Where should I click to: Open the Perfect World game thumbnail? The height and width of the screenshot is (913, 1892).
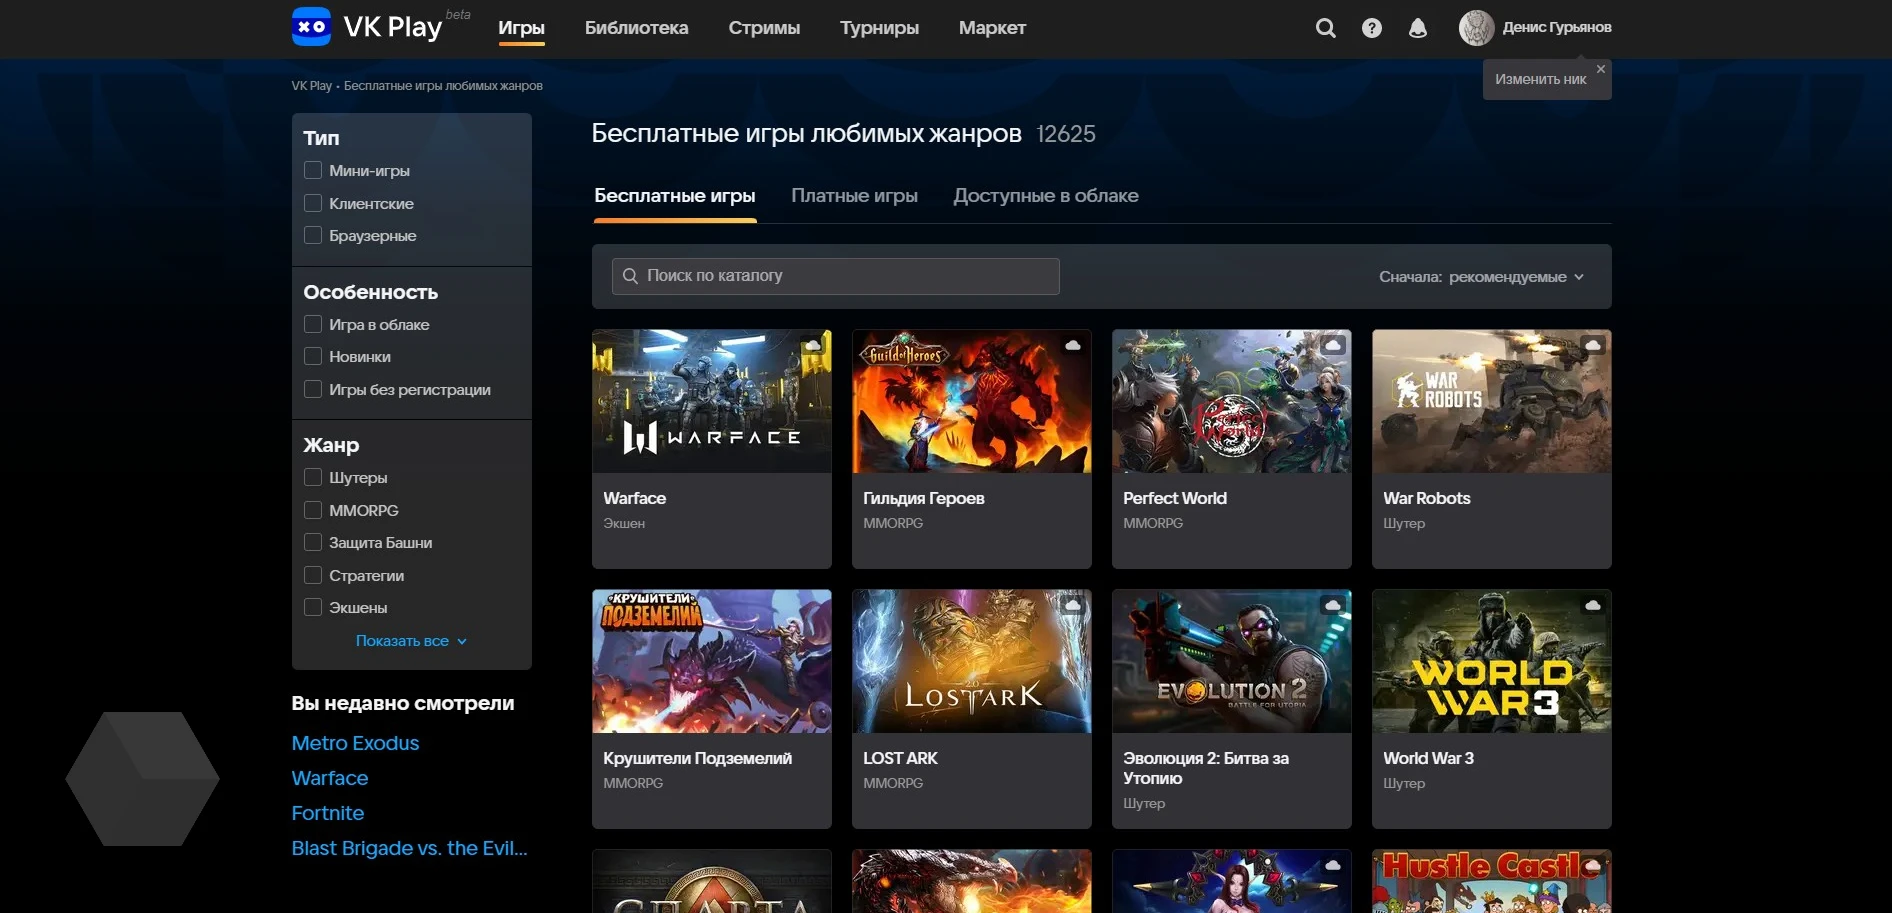(1231, 401)
